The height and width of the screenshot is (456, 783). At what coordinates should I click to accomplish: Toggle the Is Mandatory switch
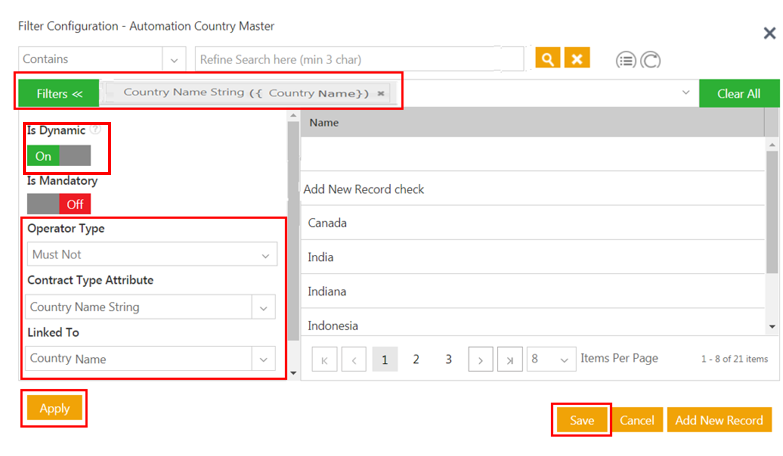[x=59, y=204]
